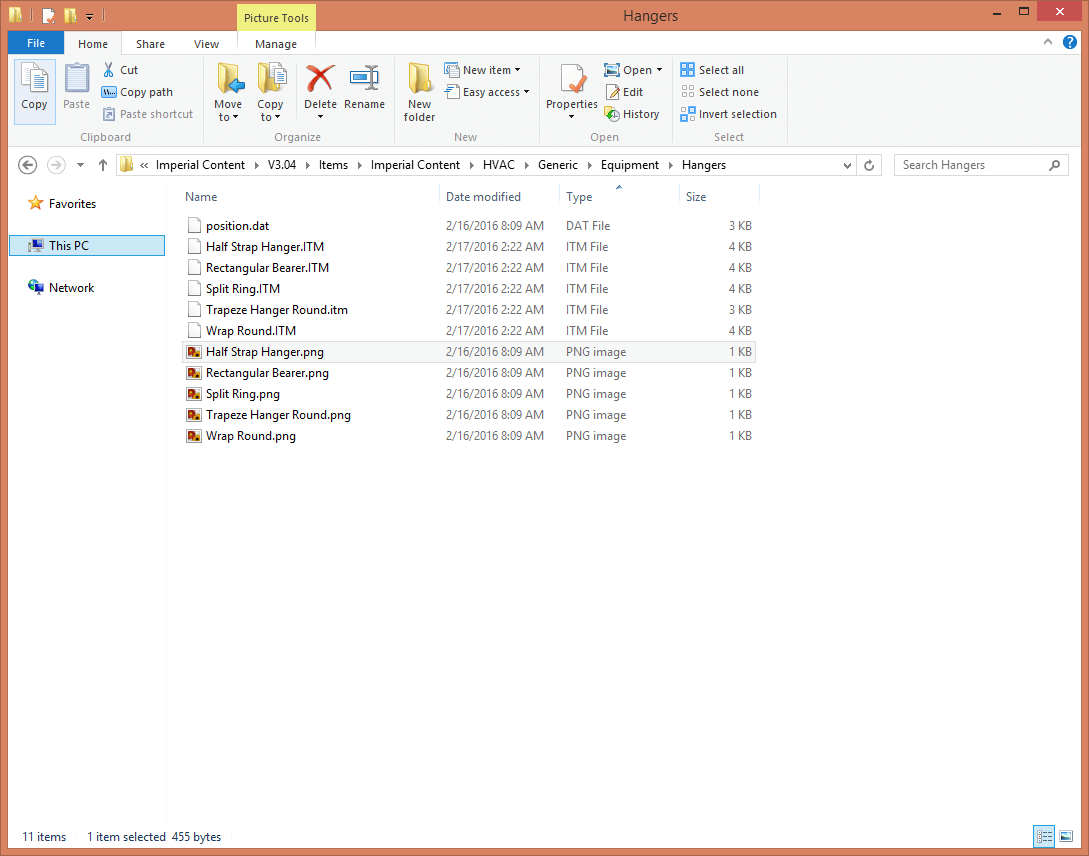Open the History option in ribbon

(x=632, y=114)
